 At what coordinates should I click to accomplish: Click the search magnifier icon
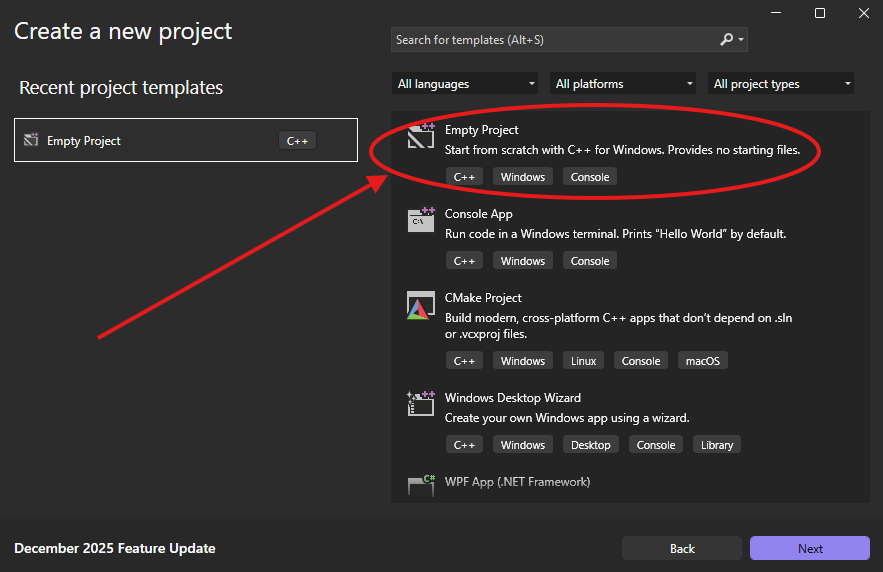(x=726, y=39)
